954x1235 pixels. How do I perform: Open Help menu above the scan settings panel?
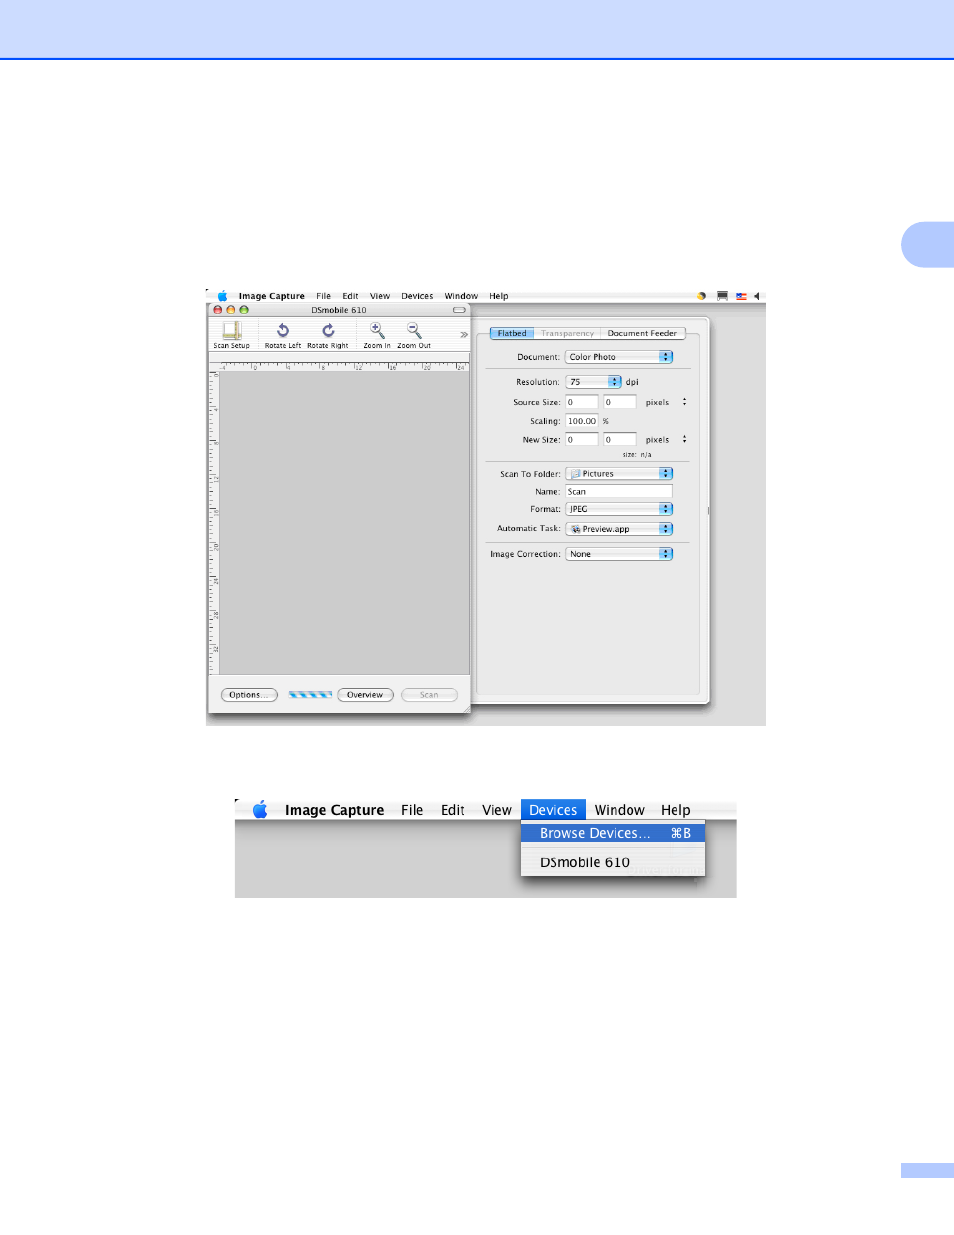498,296
